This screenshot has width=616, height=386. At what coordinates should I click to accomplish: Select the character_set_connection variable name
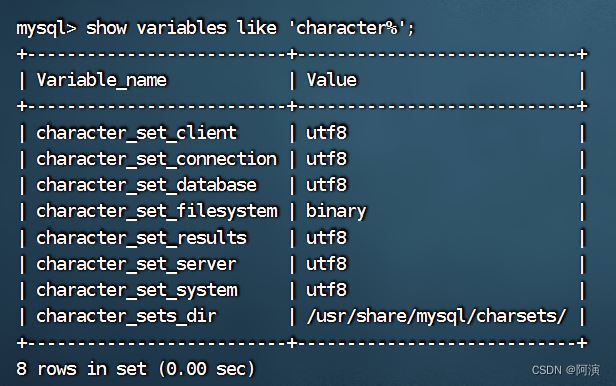click(x=157, y=159)
